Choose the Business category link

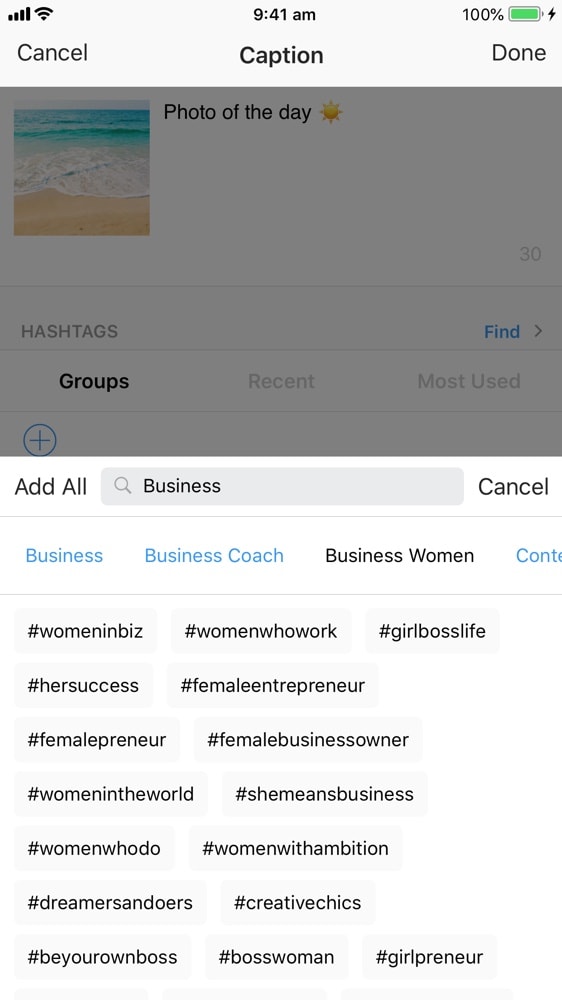pyautogui.click(x=64, y=555)
